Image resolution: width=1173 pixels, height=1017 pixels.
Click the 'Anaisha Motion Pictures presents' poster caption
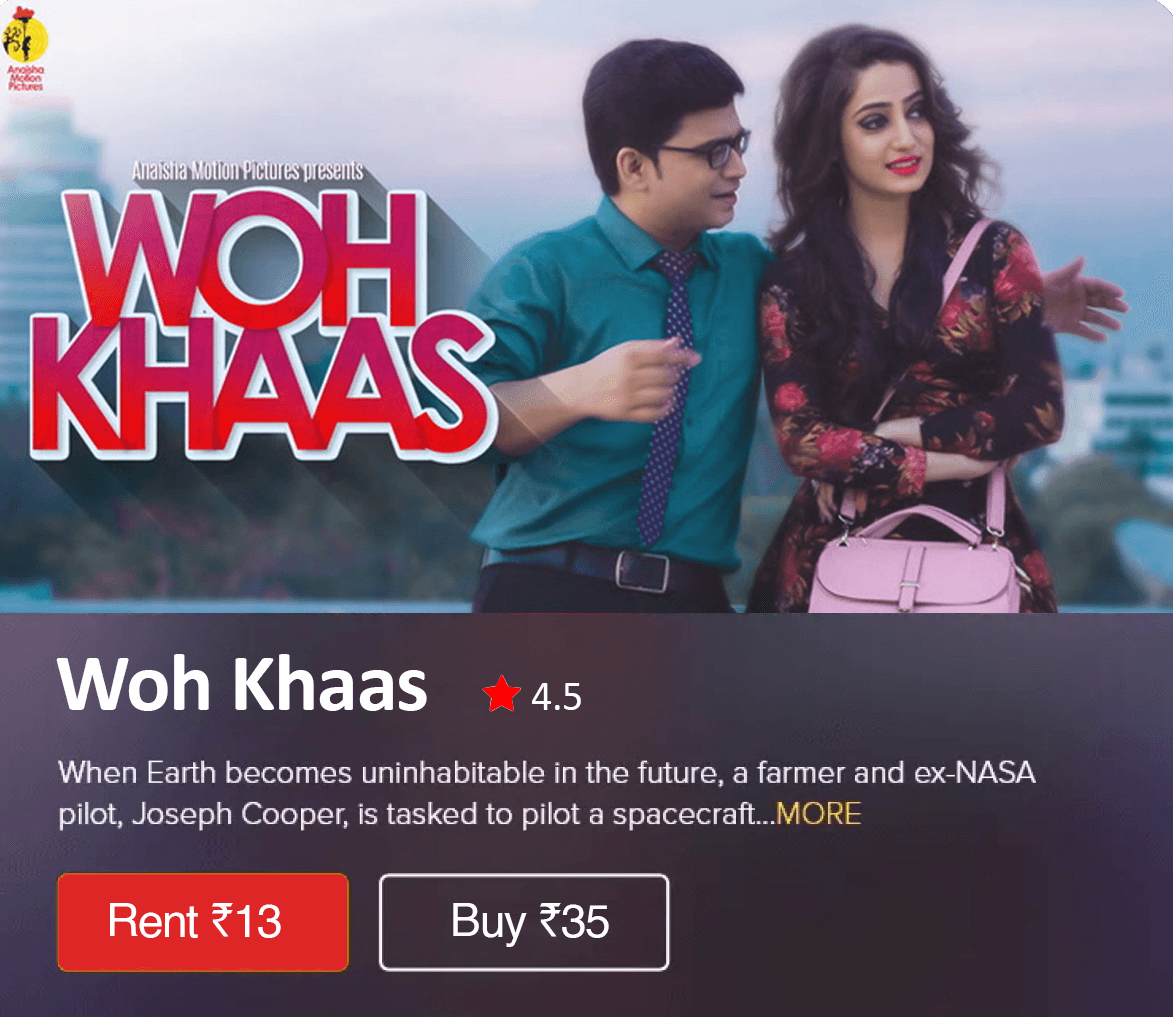pyautogui.click(x=248, y=171)
